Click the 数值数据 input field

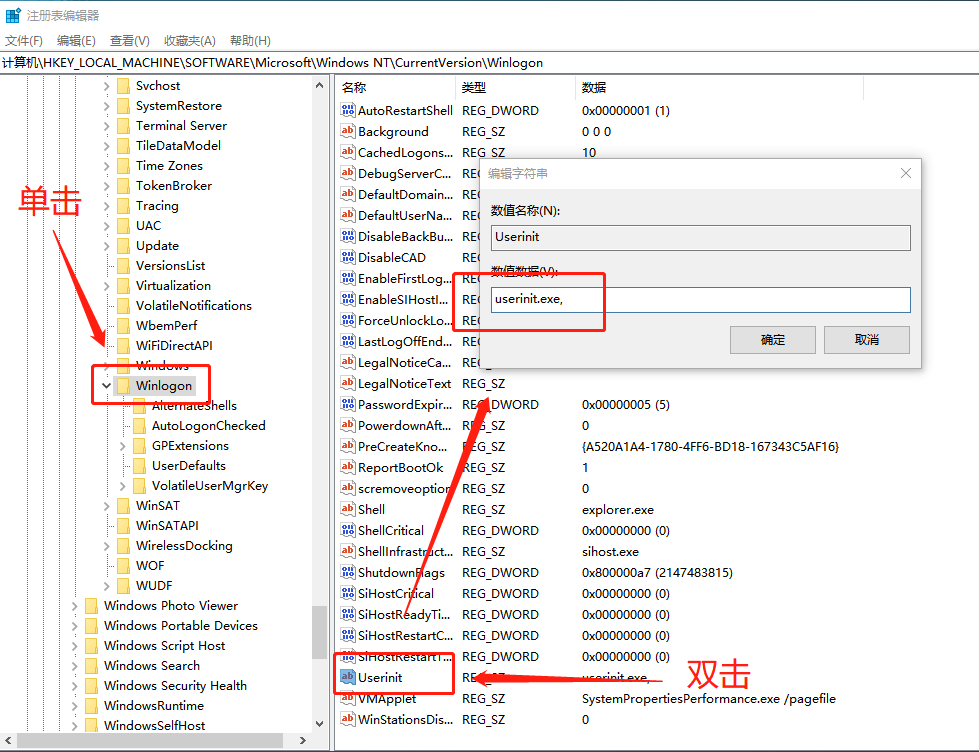701,300
